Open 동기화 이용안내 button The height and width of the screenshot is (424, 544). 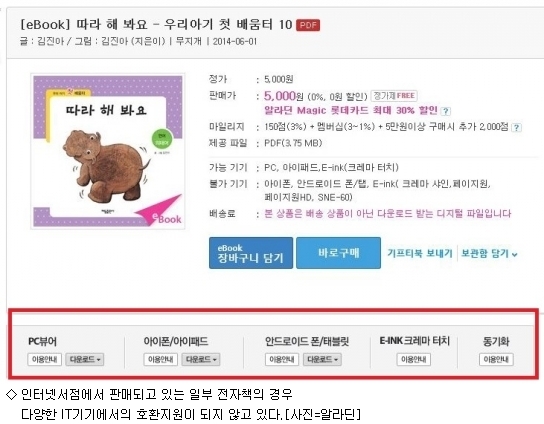496,359
